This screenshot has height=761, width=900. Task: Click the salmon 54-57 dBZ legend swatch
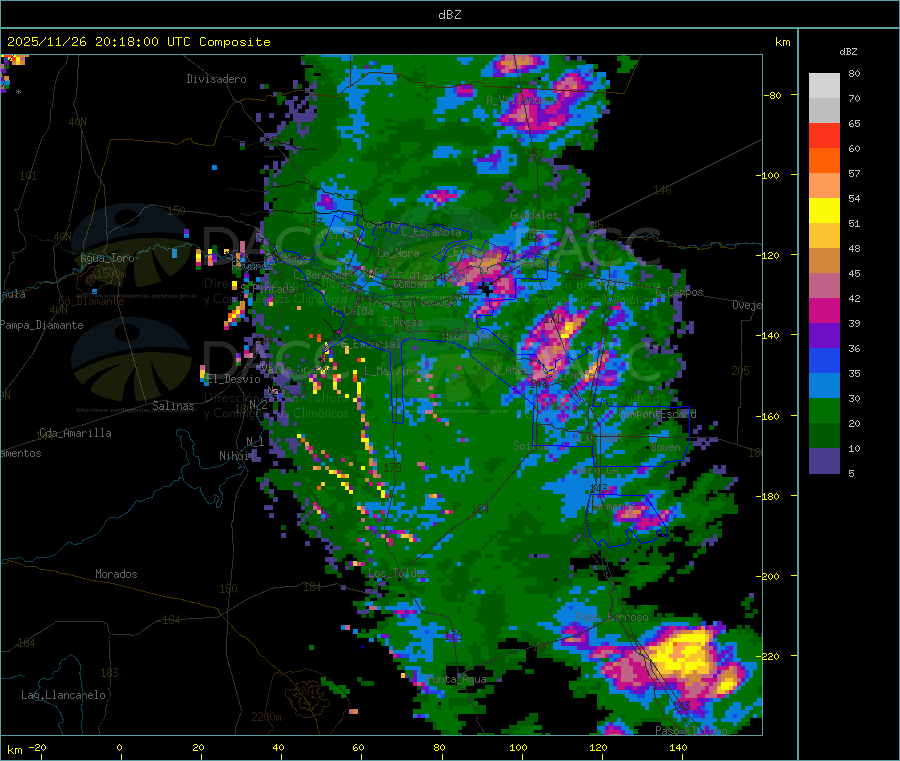[x=824, y=186]
